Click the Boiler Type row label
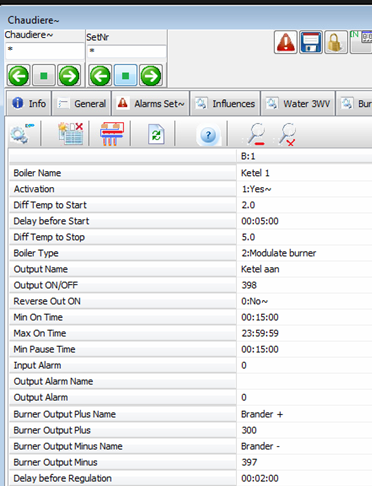 pyautogui.click(x=36, y=253)
